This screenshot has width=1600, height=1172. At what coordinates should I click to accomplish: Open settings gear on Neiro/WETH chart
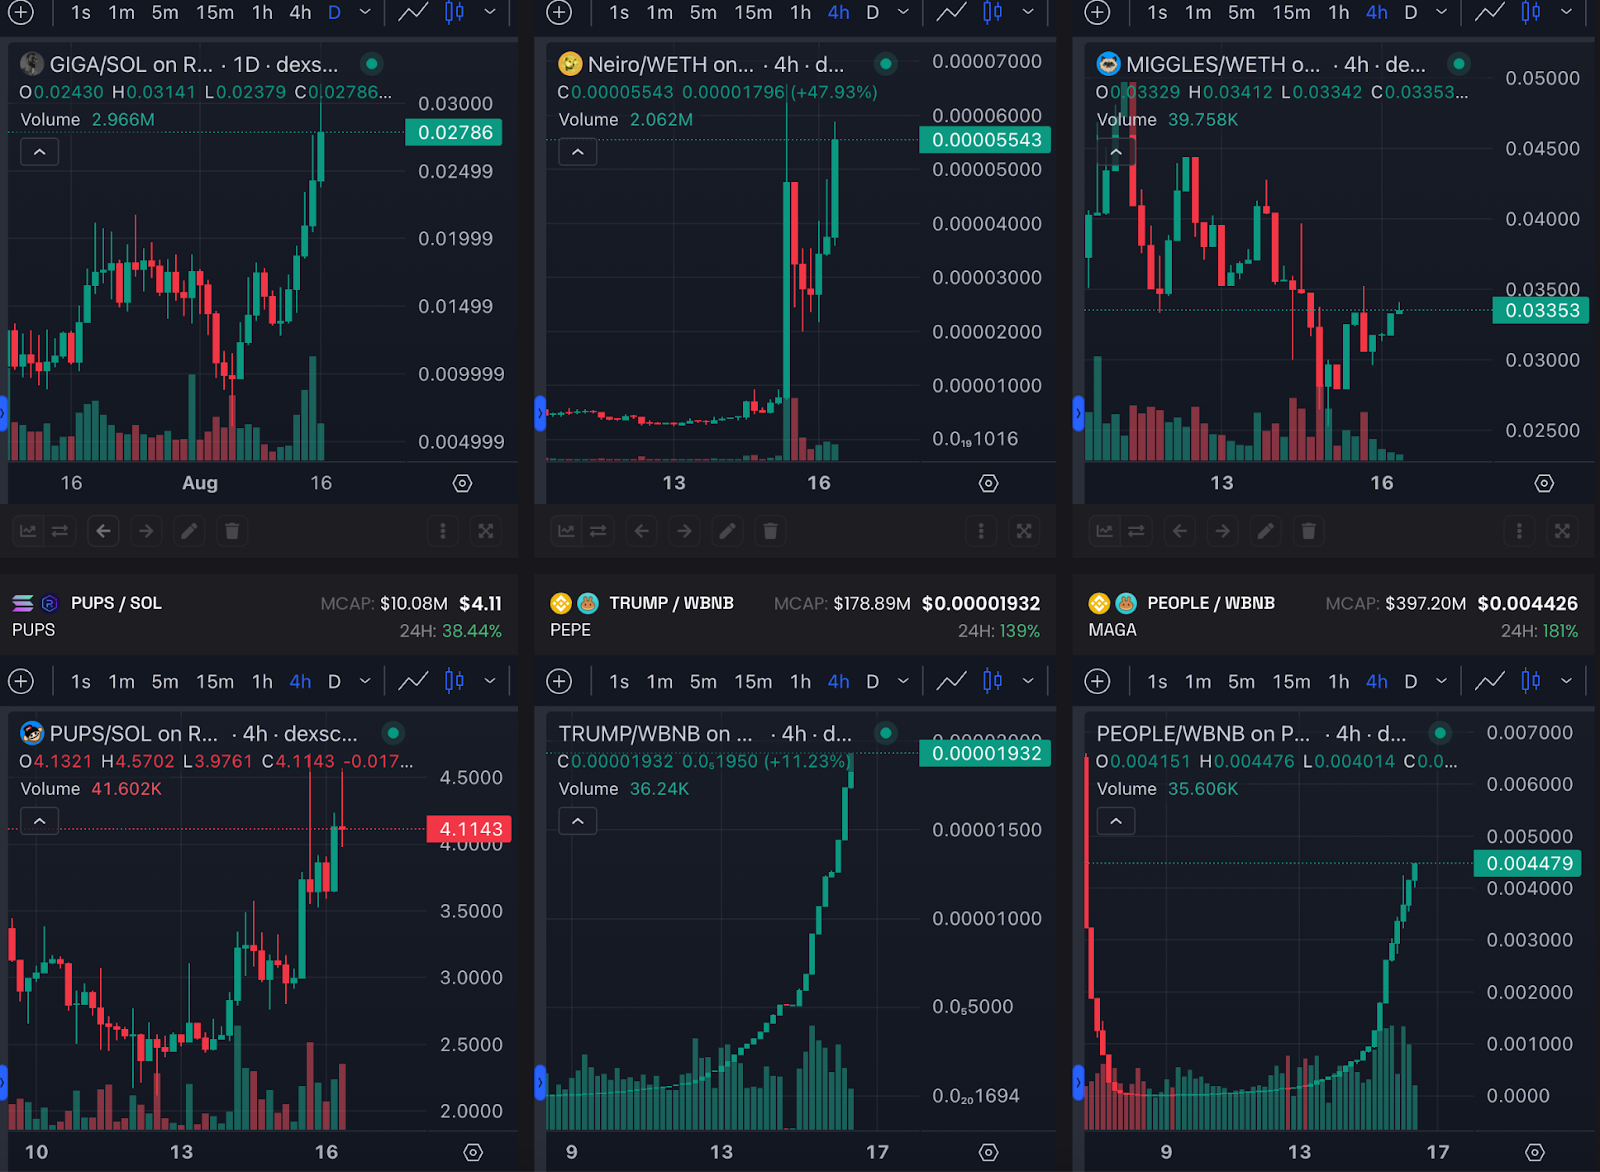pos(988,483)
